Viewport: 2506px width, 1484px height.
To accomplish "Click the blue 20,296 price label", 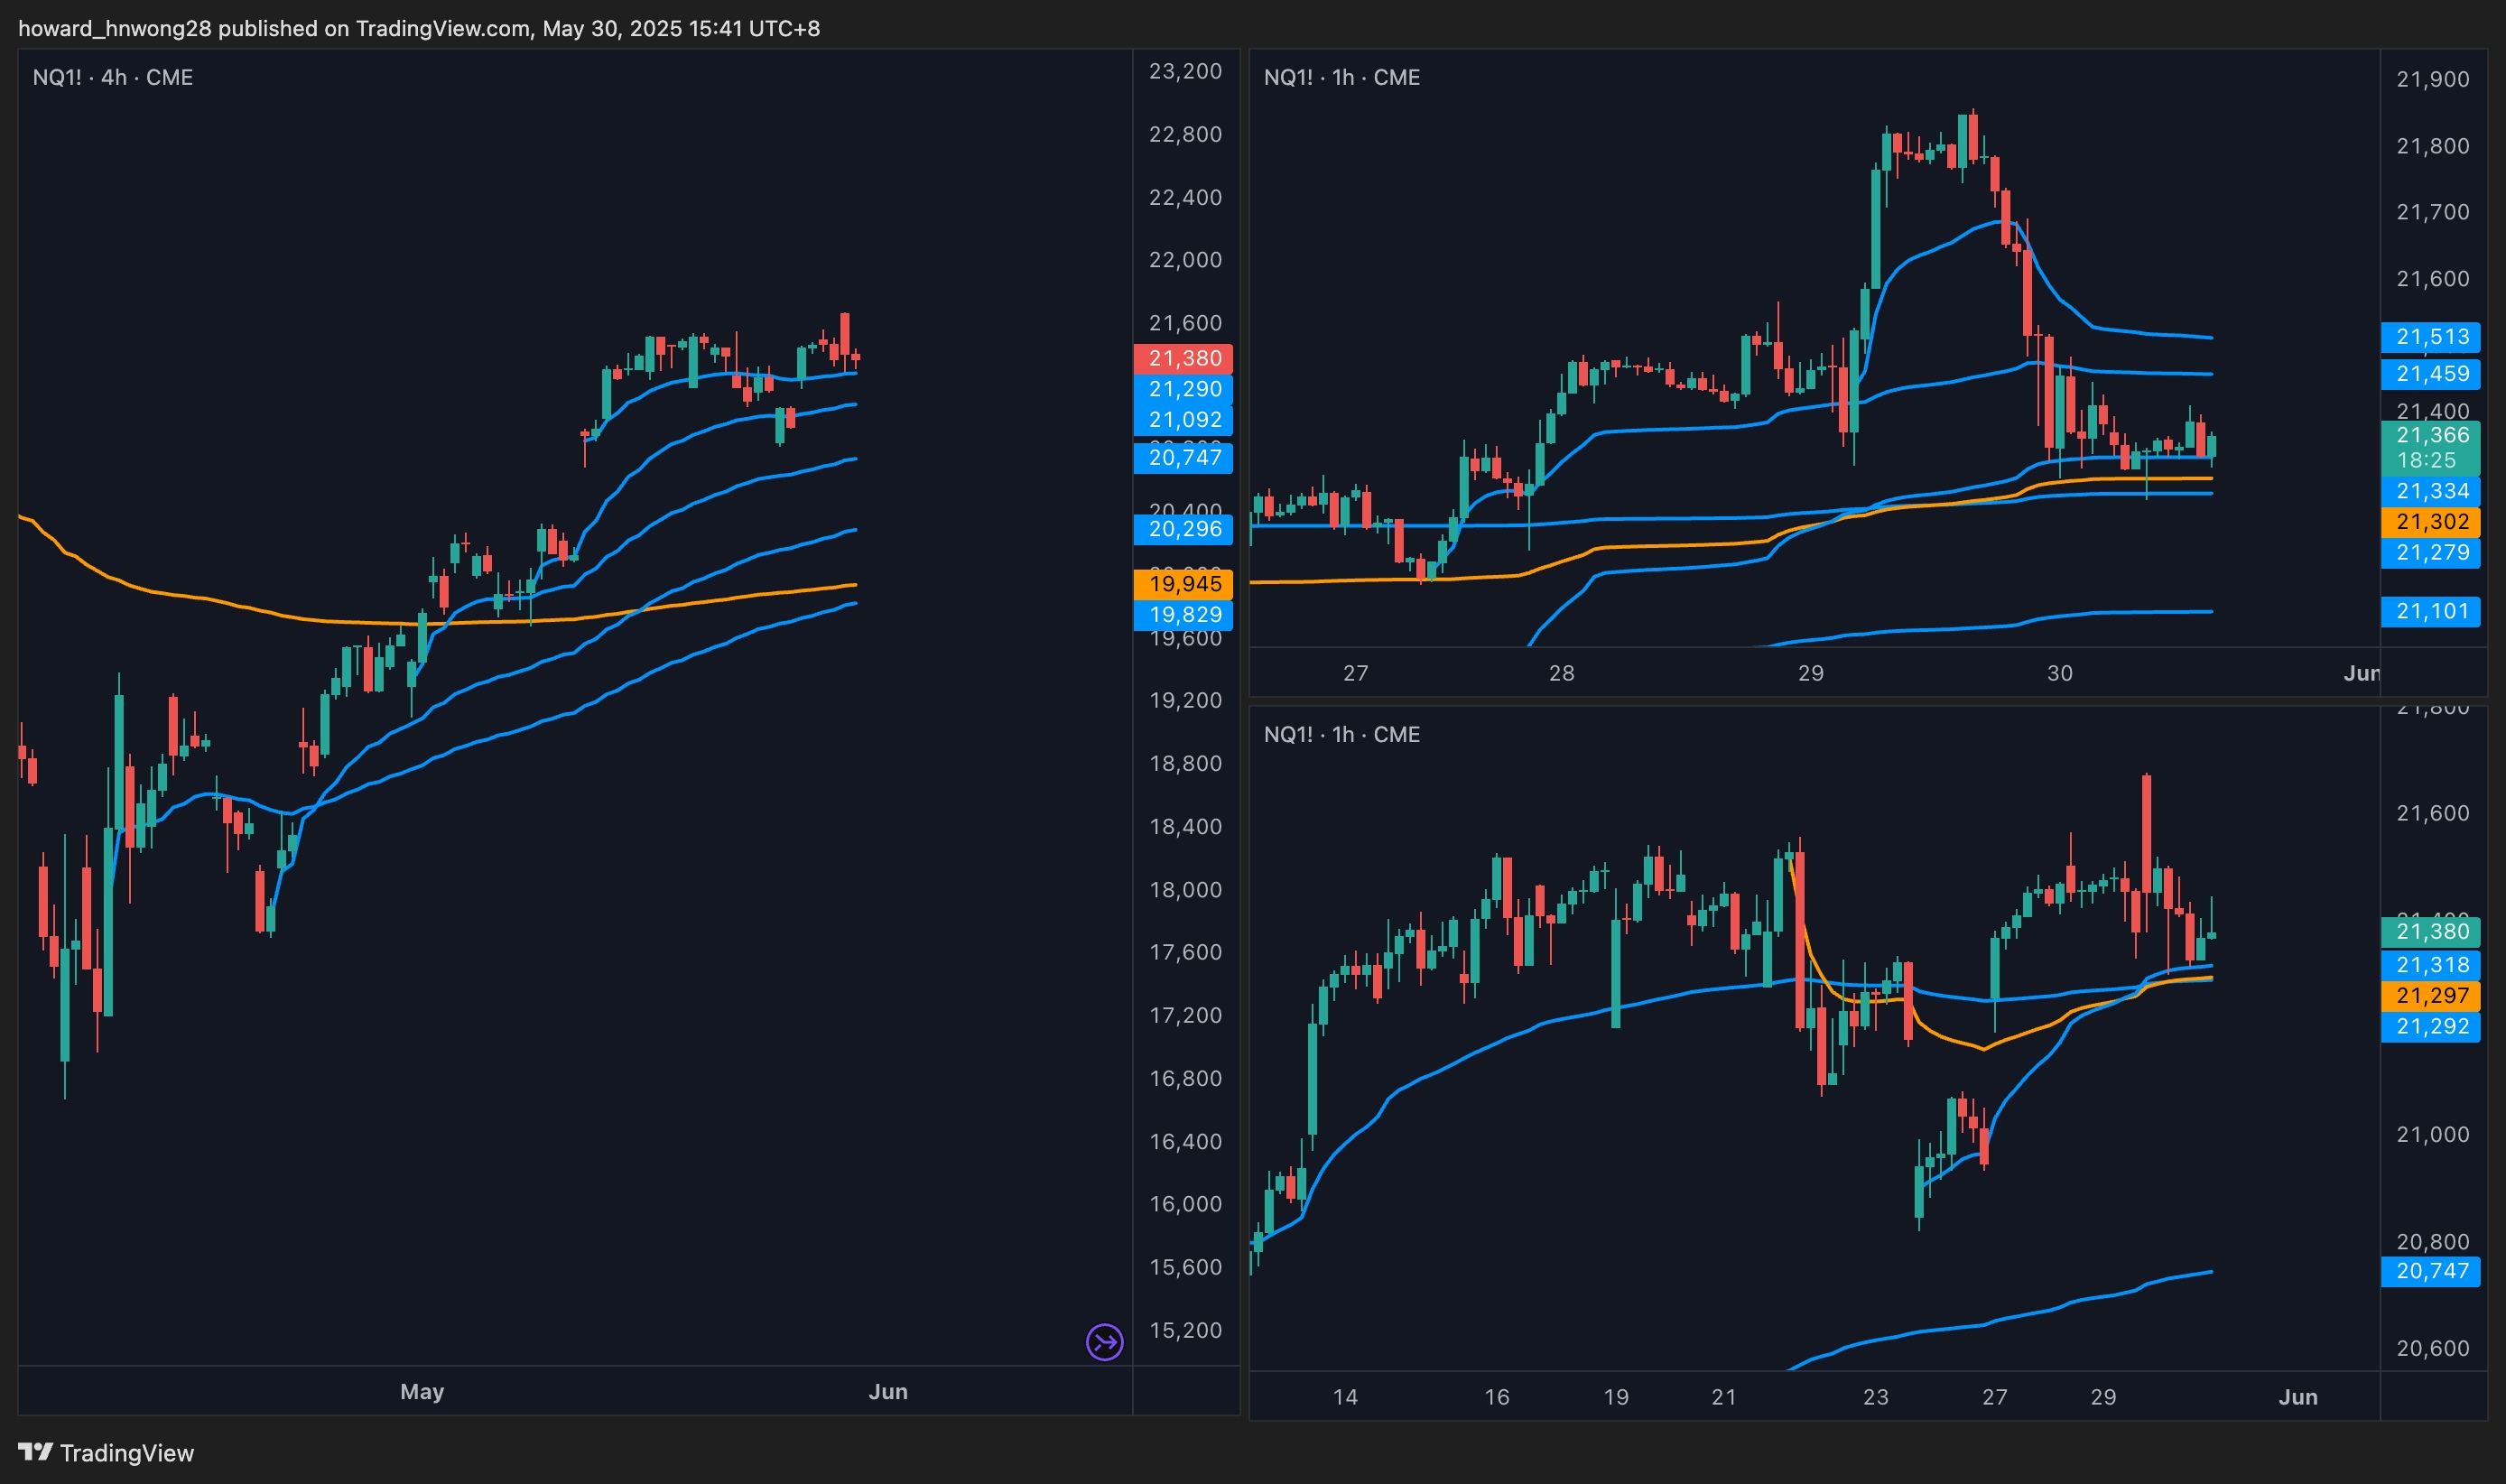I will click(x=1183, y=529).
